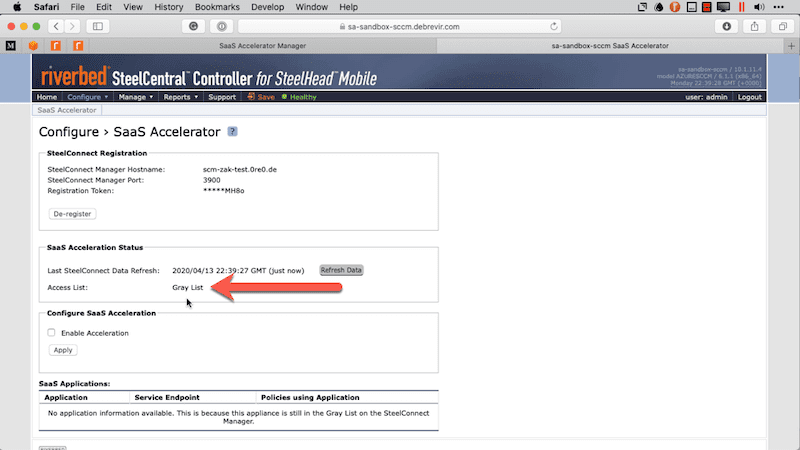
Task: Click the Safari address bar field
Action: click(x=399, y=27)
